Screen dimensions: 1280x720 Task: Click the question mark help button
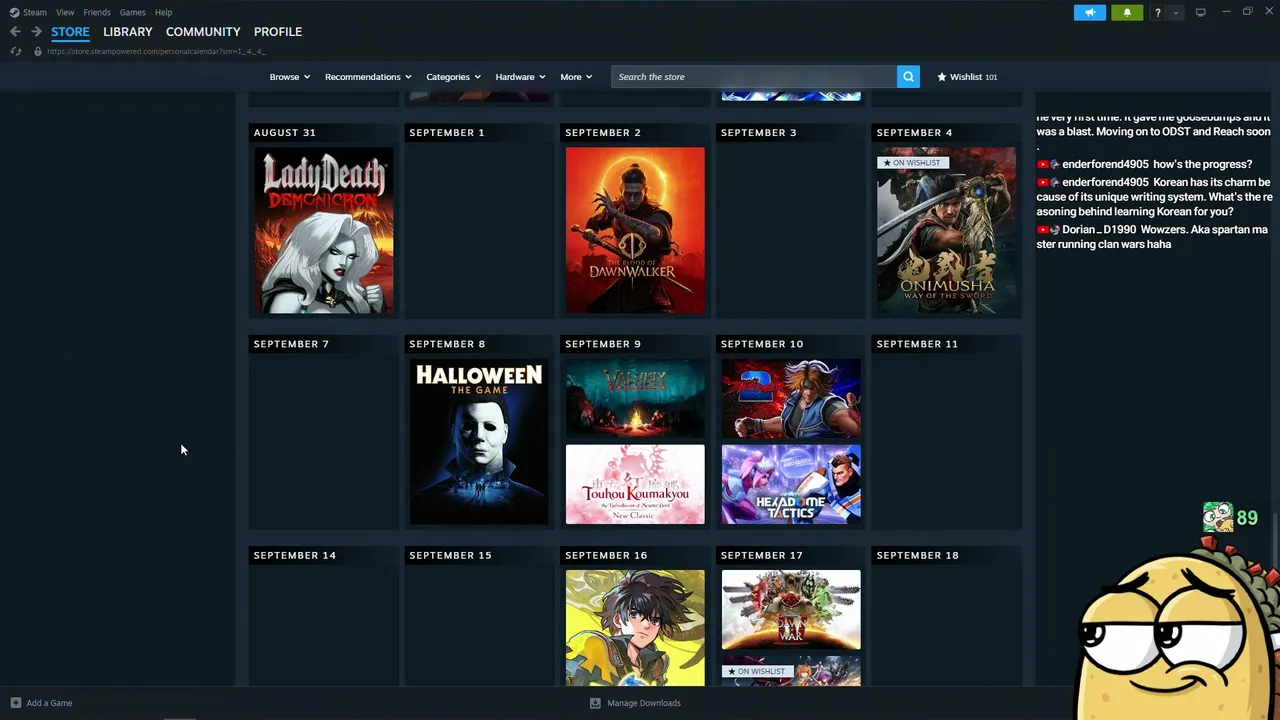1158,12
